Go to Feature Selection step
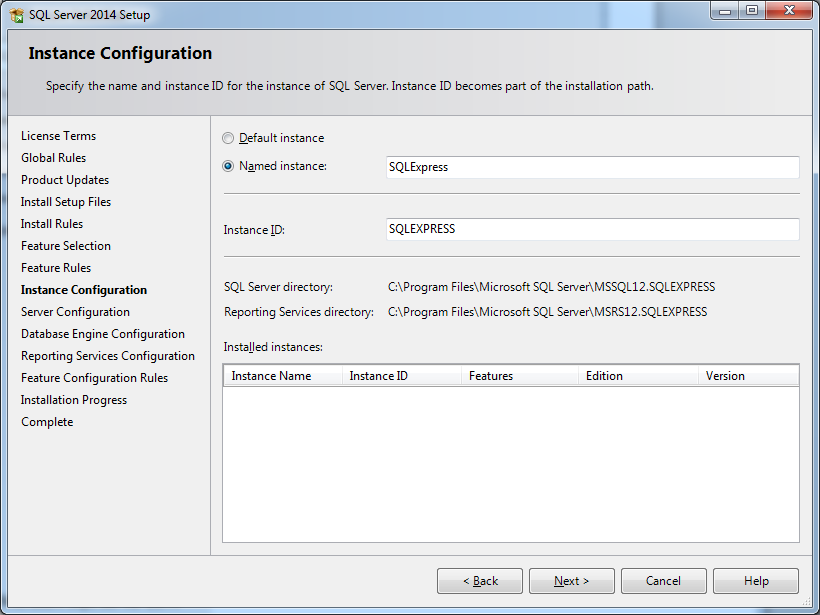This screenshot has height=615, width=820. 66,246
